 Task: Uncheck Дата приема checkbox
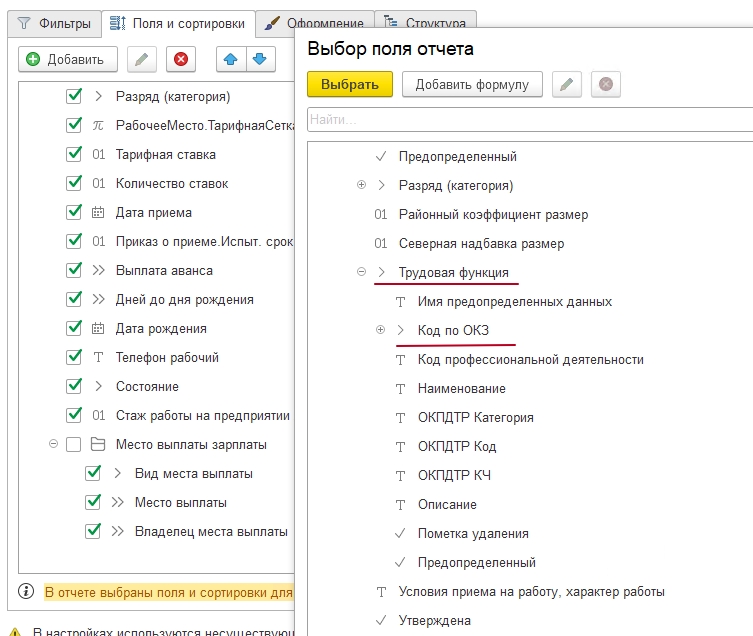click(x=73, y=212)
